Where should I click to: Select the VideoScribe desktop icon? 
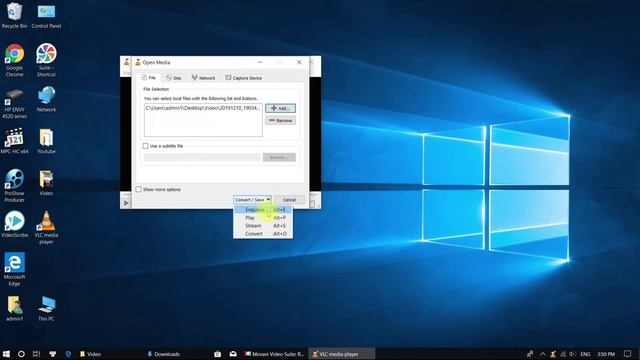pos(14,224)
